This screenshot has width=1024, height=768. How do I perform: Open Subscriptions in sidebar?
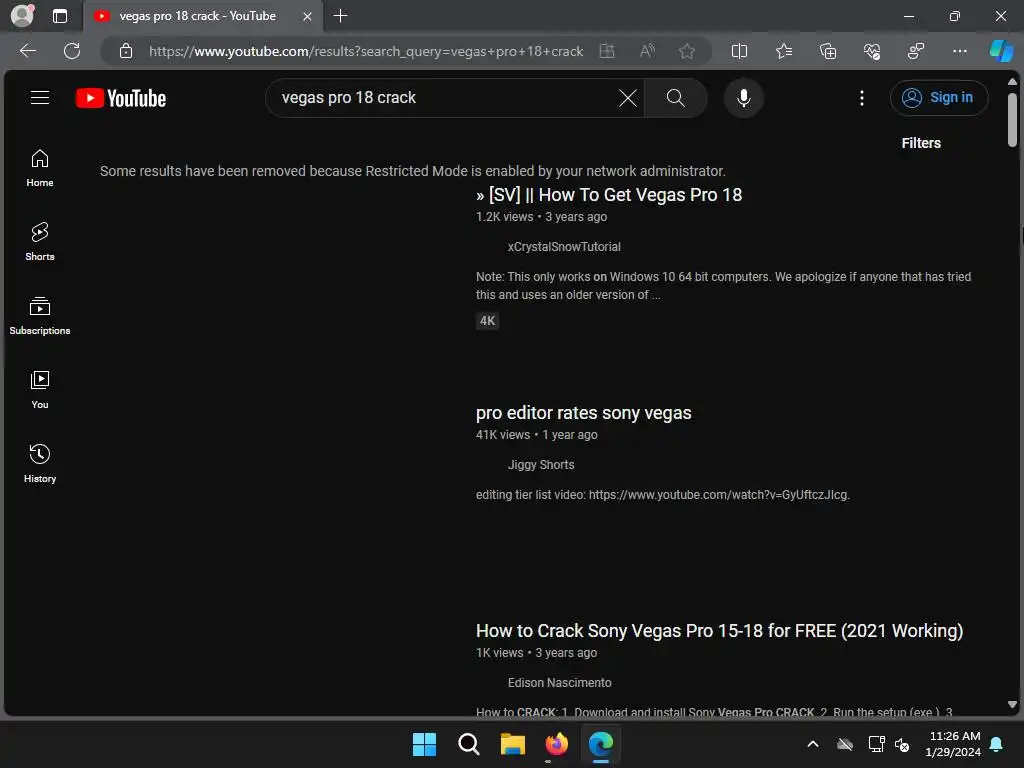40,316
